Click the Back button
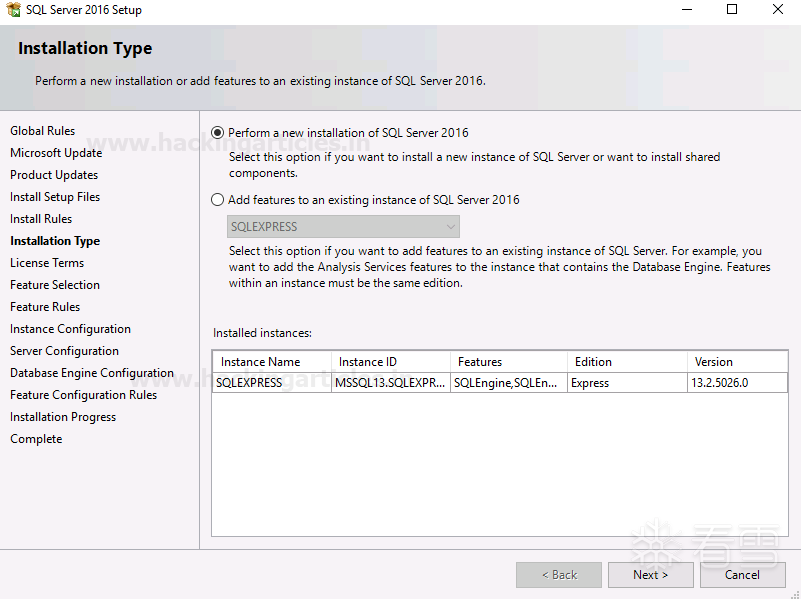Image resolution: width=801 pixels, height=599 pixels. [559, 575]
